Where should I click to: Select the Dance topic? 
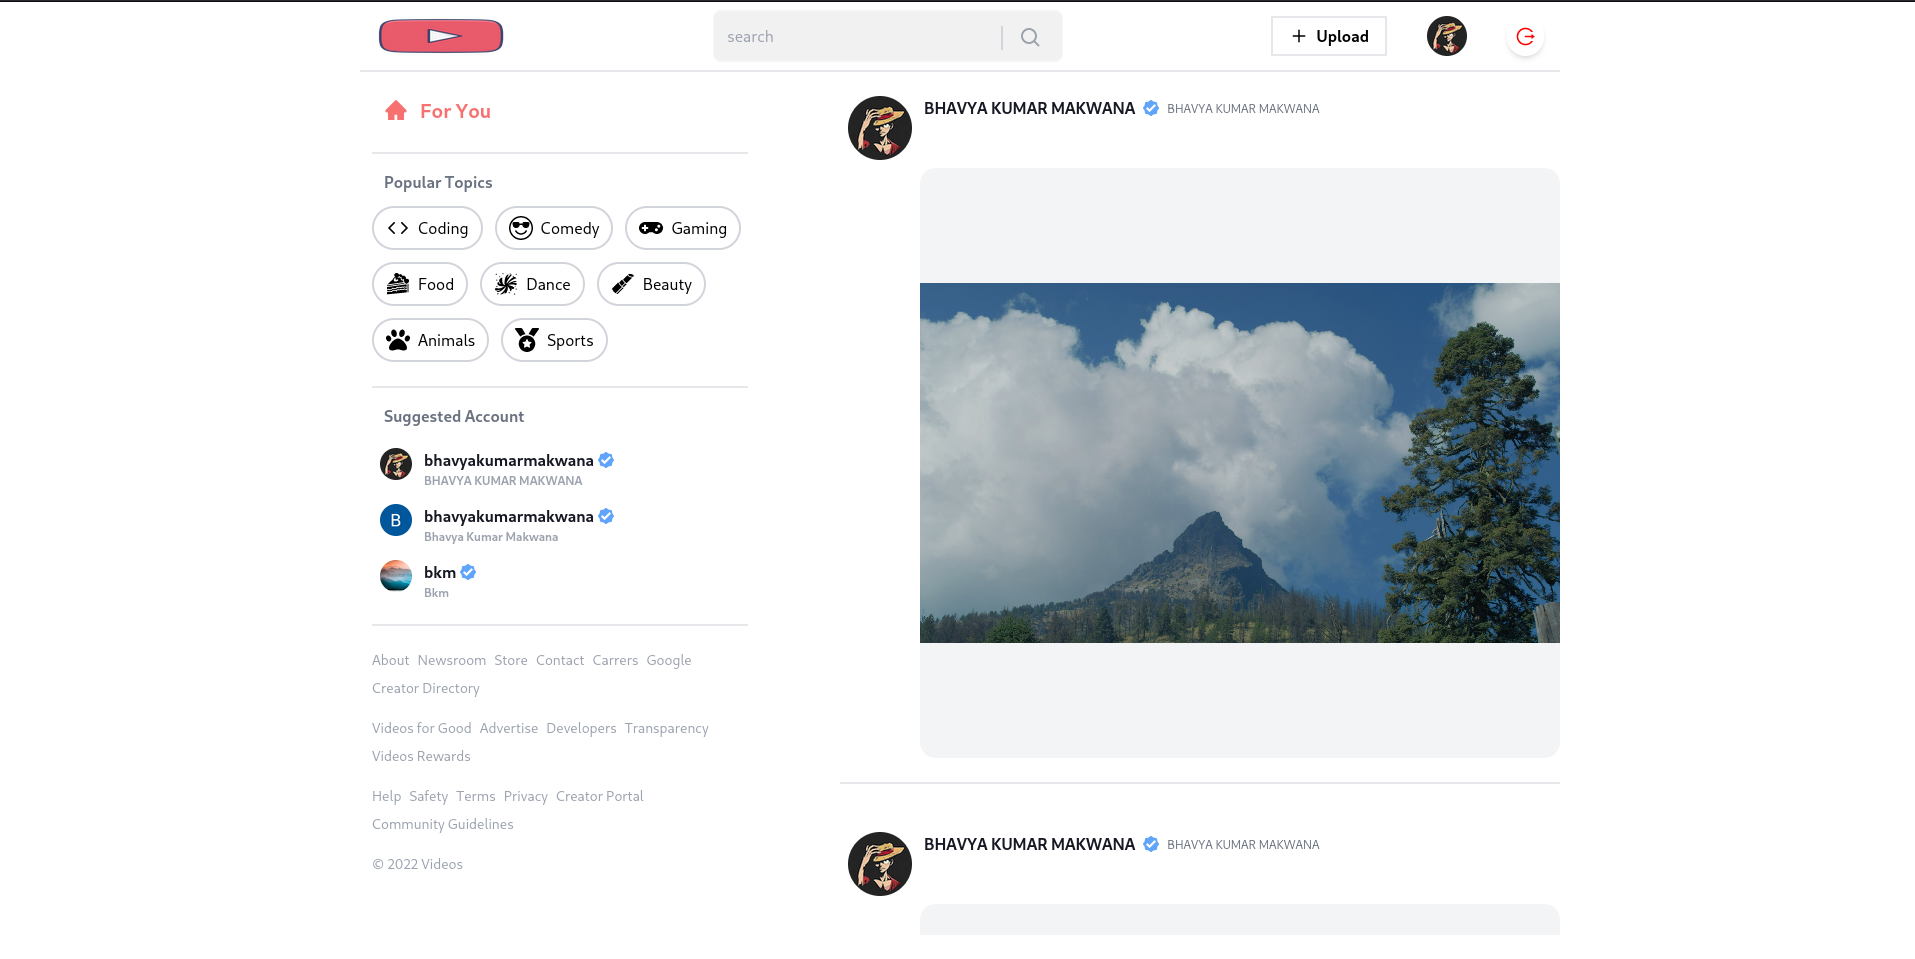pos(532,284)
